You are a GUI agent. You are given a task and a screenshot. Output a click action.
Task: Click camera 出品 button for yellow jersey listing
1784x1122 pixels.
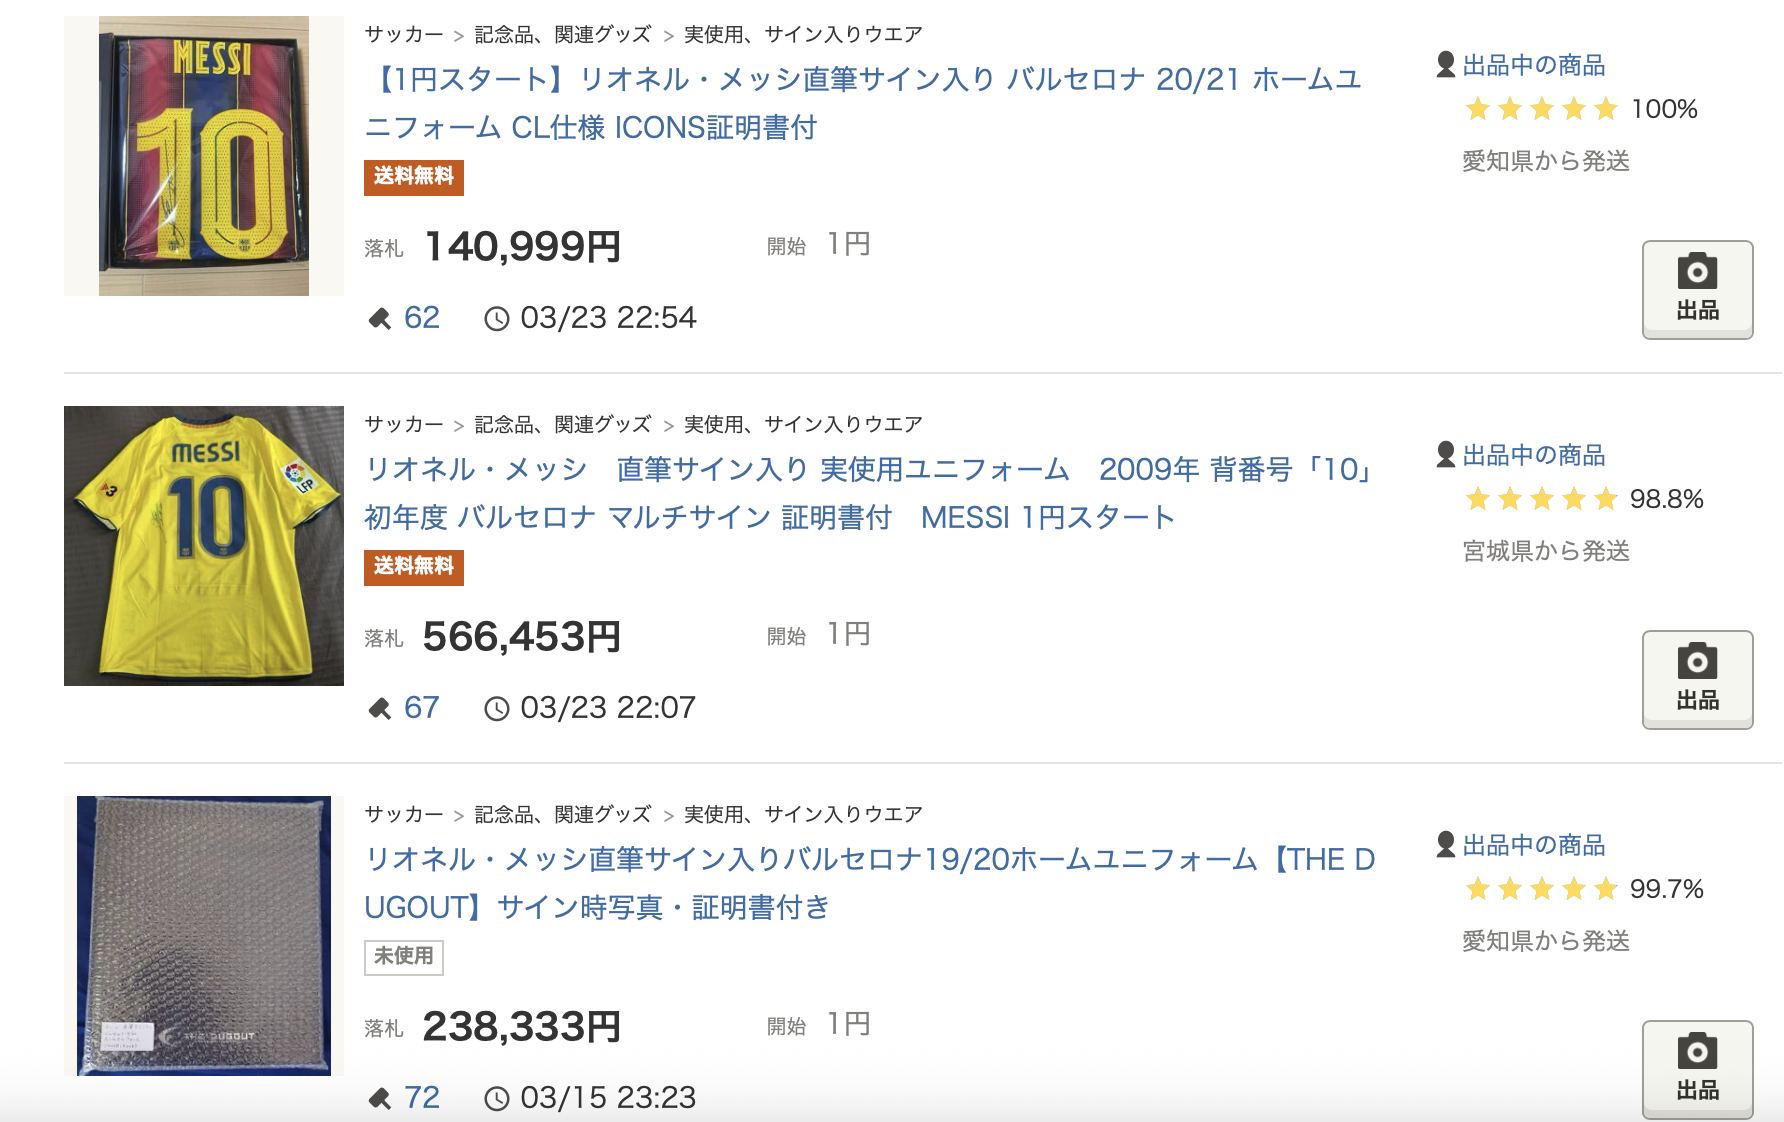click(1697, 679)
